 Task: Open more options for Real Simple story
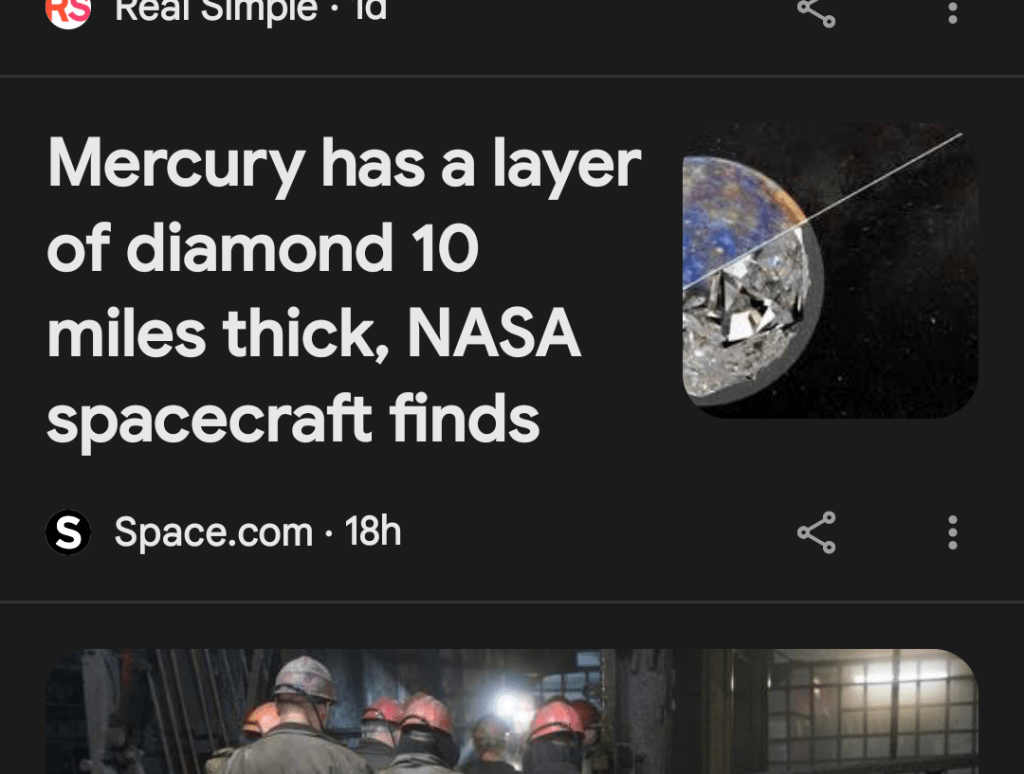953,12
